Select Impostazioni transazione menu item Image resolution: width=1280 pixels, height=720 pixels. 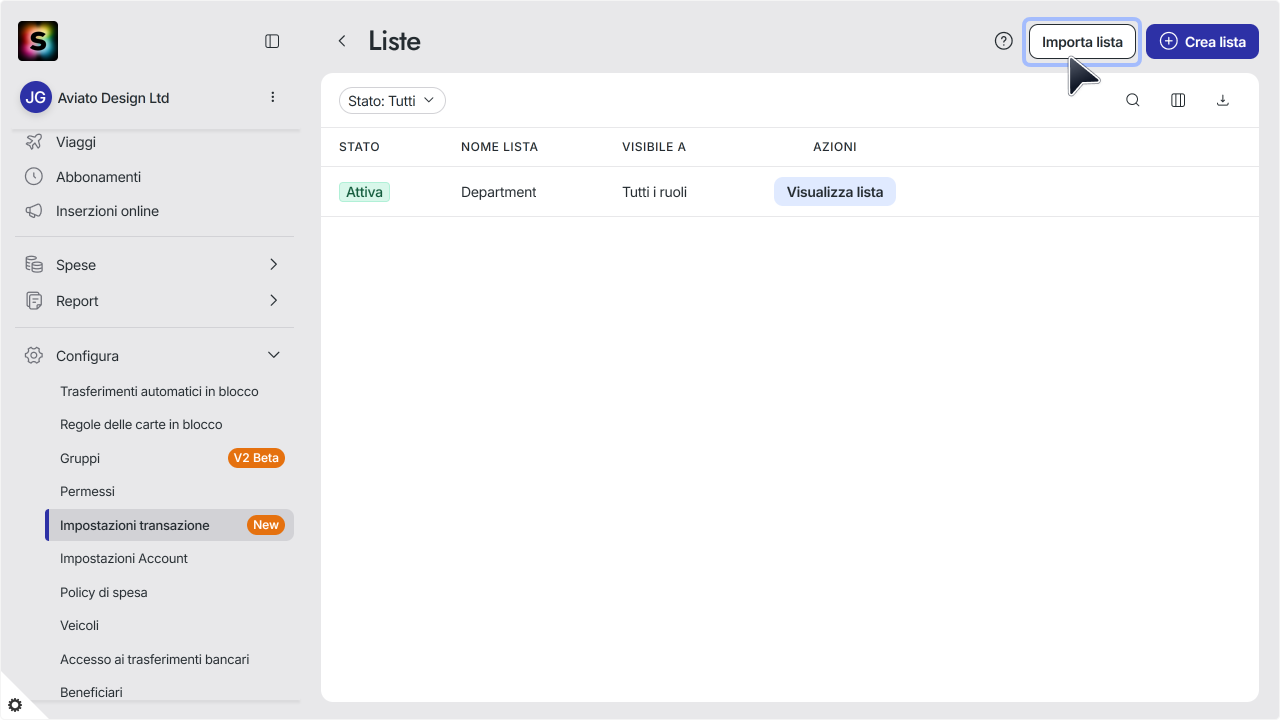(169, 525)
